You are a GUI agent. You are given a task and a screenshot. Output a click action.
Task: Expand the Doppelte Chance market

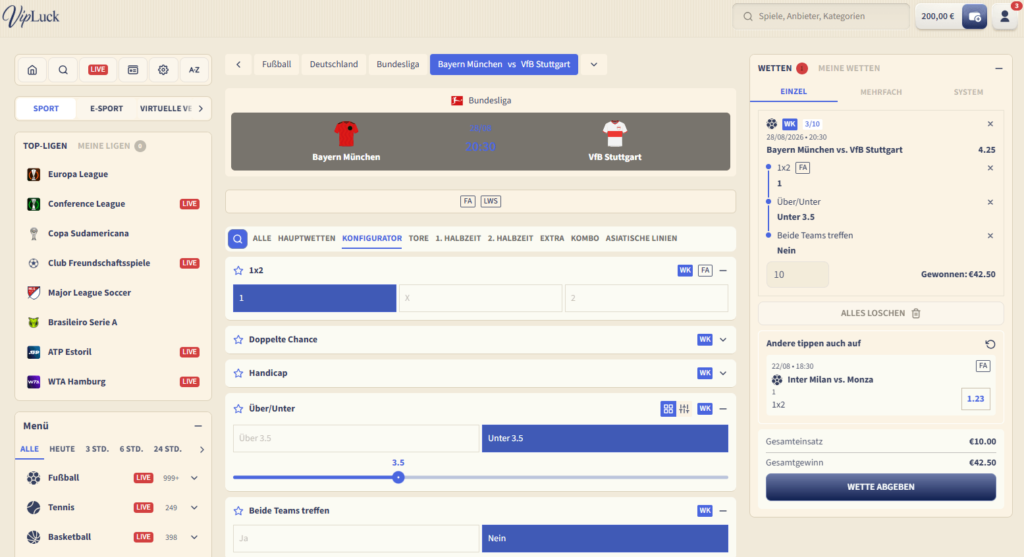click(x=723, y=340)
